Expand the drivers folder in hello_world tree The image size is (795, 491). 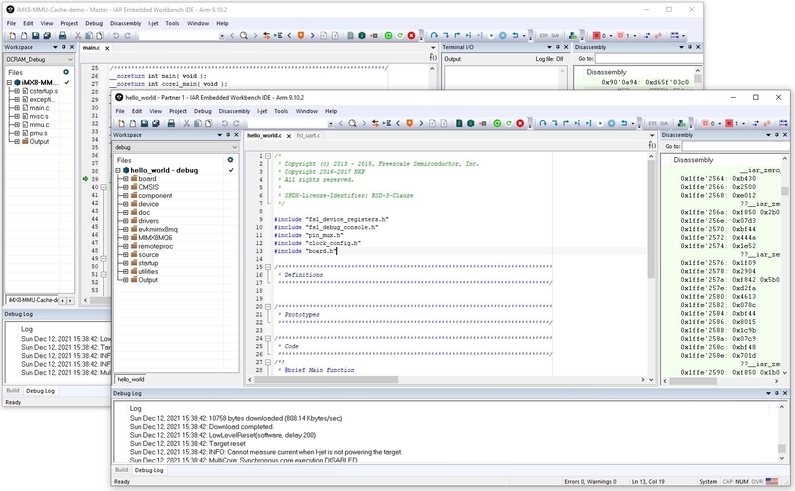click(x=126, y=221)
